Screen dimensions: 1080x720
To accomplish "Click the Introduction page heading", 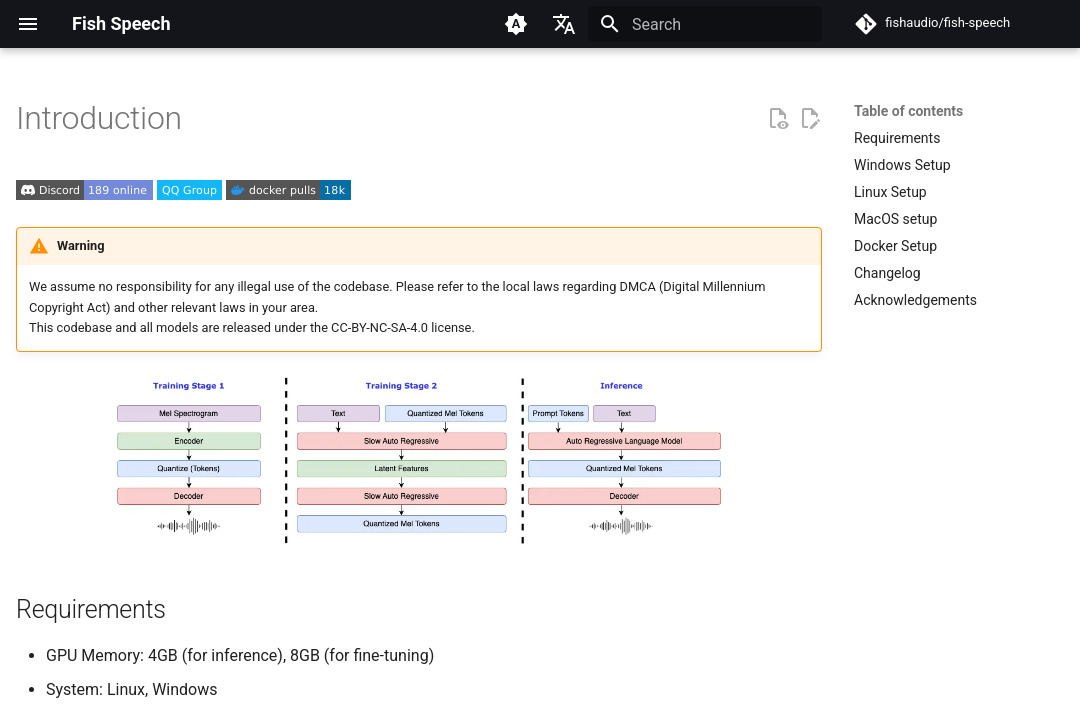I will pos(99,119).
